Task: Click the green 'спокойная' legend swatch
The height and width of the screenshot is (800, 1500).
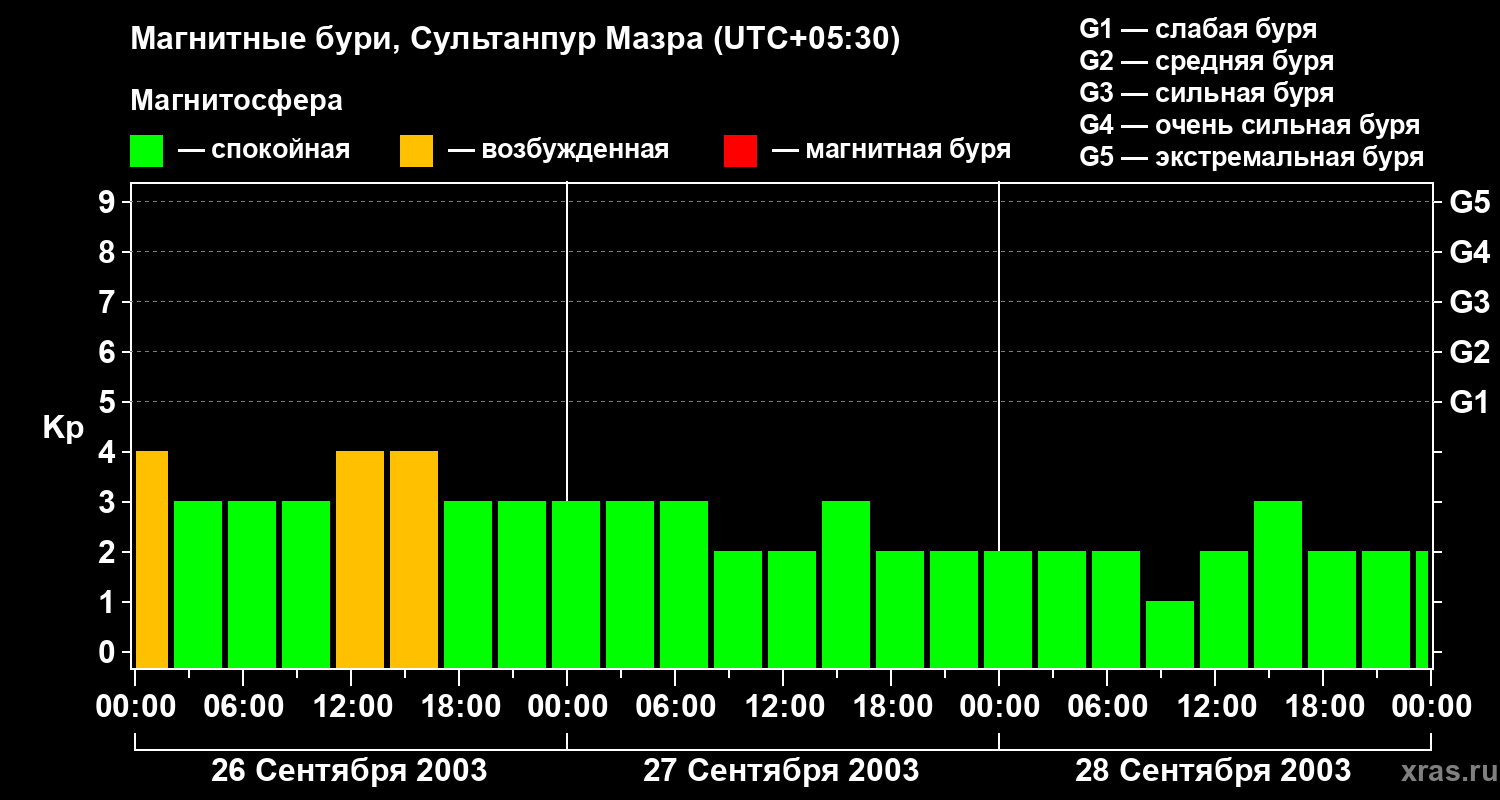Action: click(x=146, y=151)
